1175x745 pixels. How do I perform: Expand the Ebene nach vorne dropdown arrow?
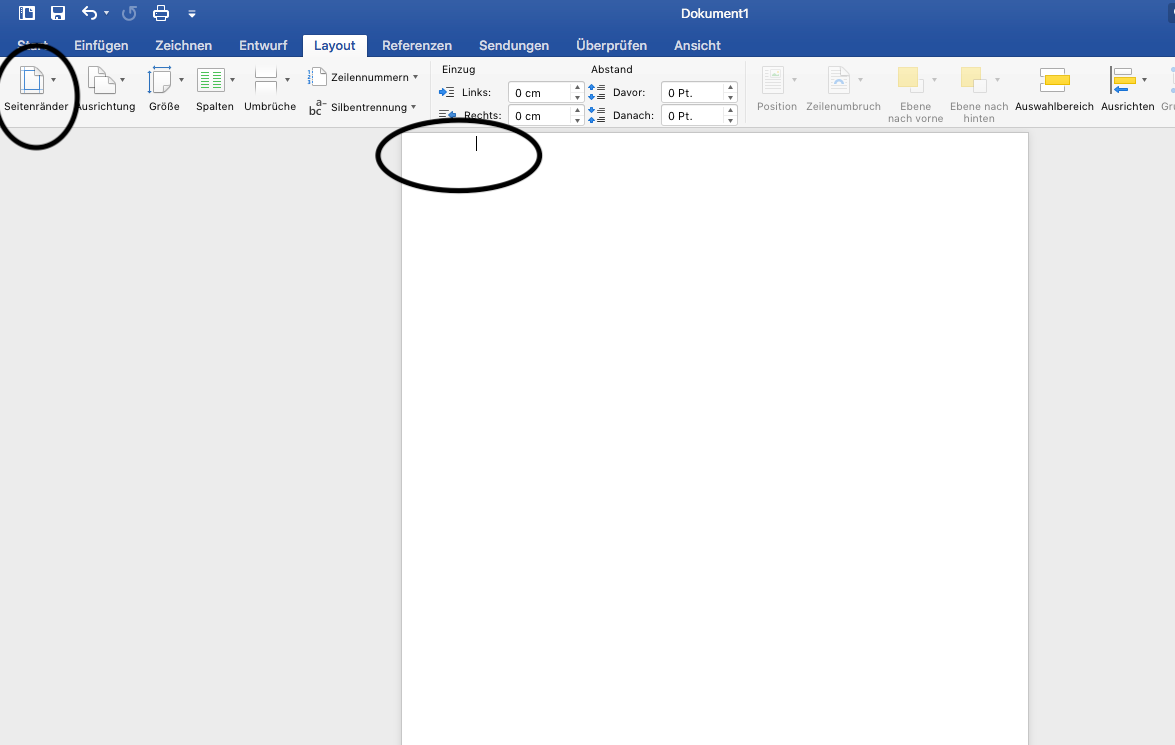coord(934,80)
